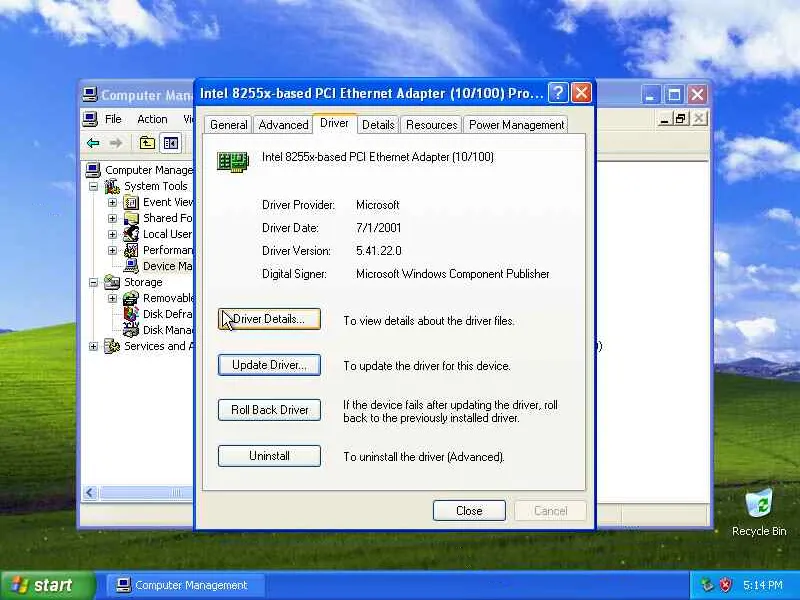This screenshot has width=800, height=600.
Task: Open the File menu
Action: [113, 119]
